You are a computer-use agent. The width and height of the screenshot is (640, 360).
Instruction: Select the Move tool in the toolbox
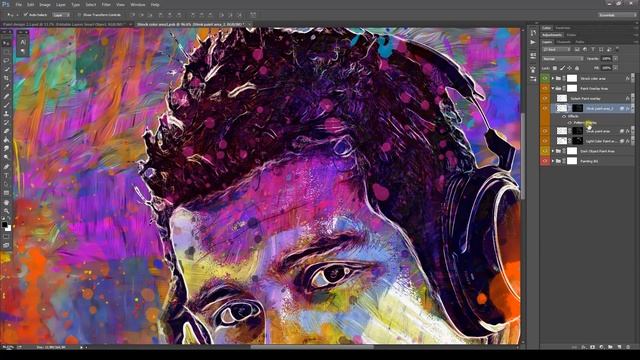[x=6, y=43]
